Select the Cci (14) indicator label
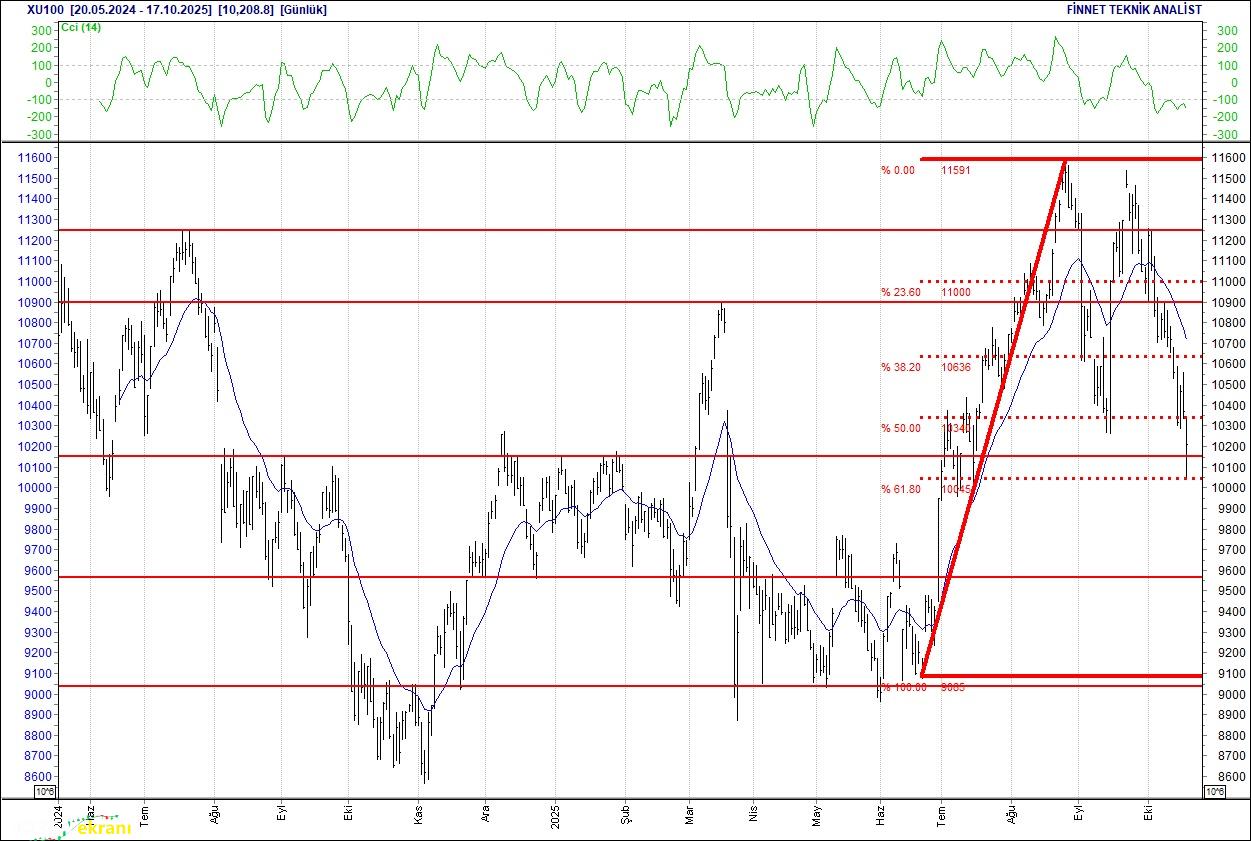The height and width of the screenshot is (841, 1251). 81,27
